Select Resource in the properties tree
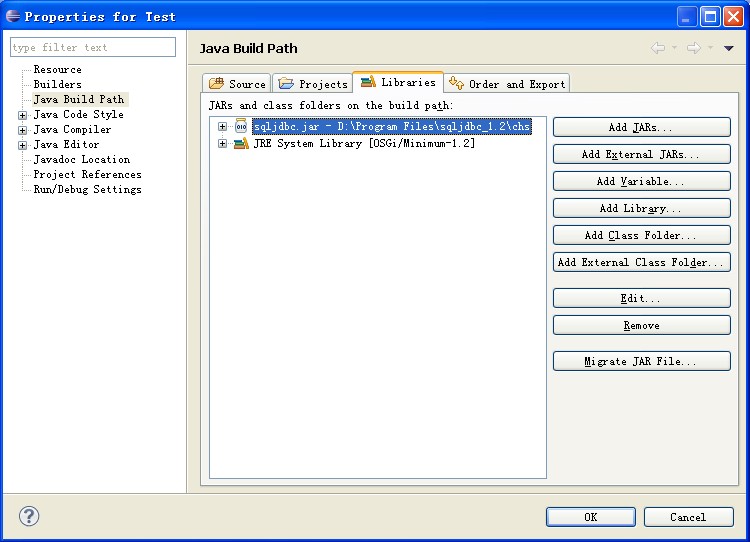750x542 pixels. pos(57,69)
